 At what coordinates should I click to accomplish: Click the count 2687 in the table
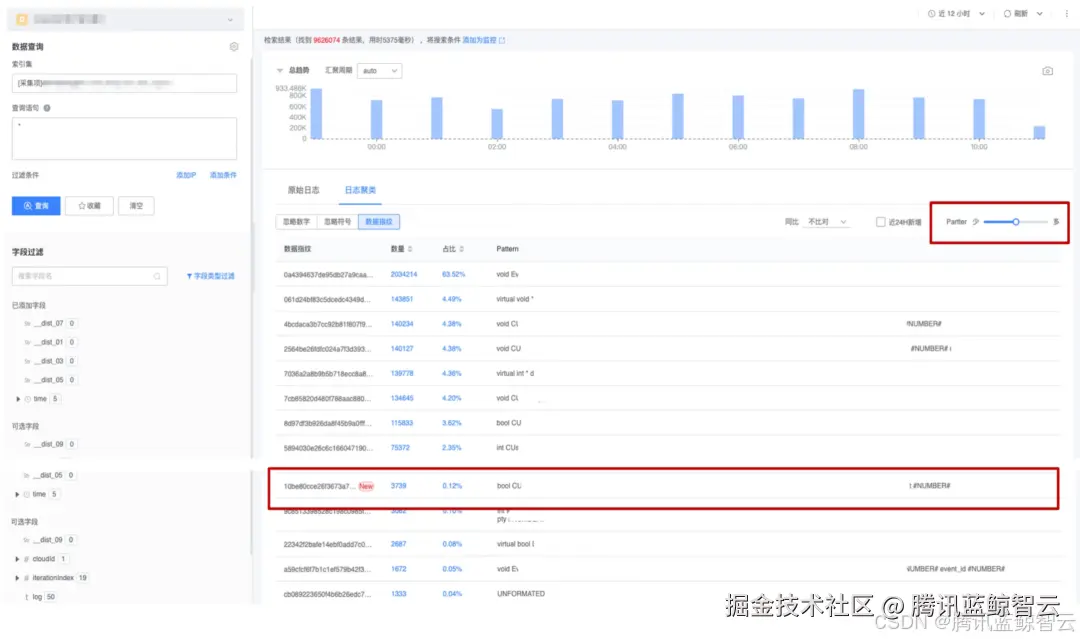coord(398,545)
